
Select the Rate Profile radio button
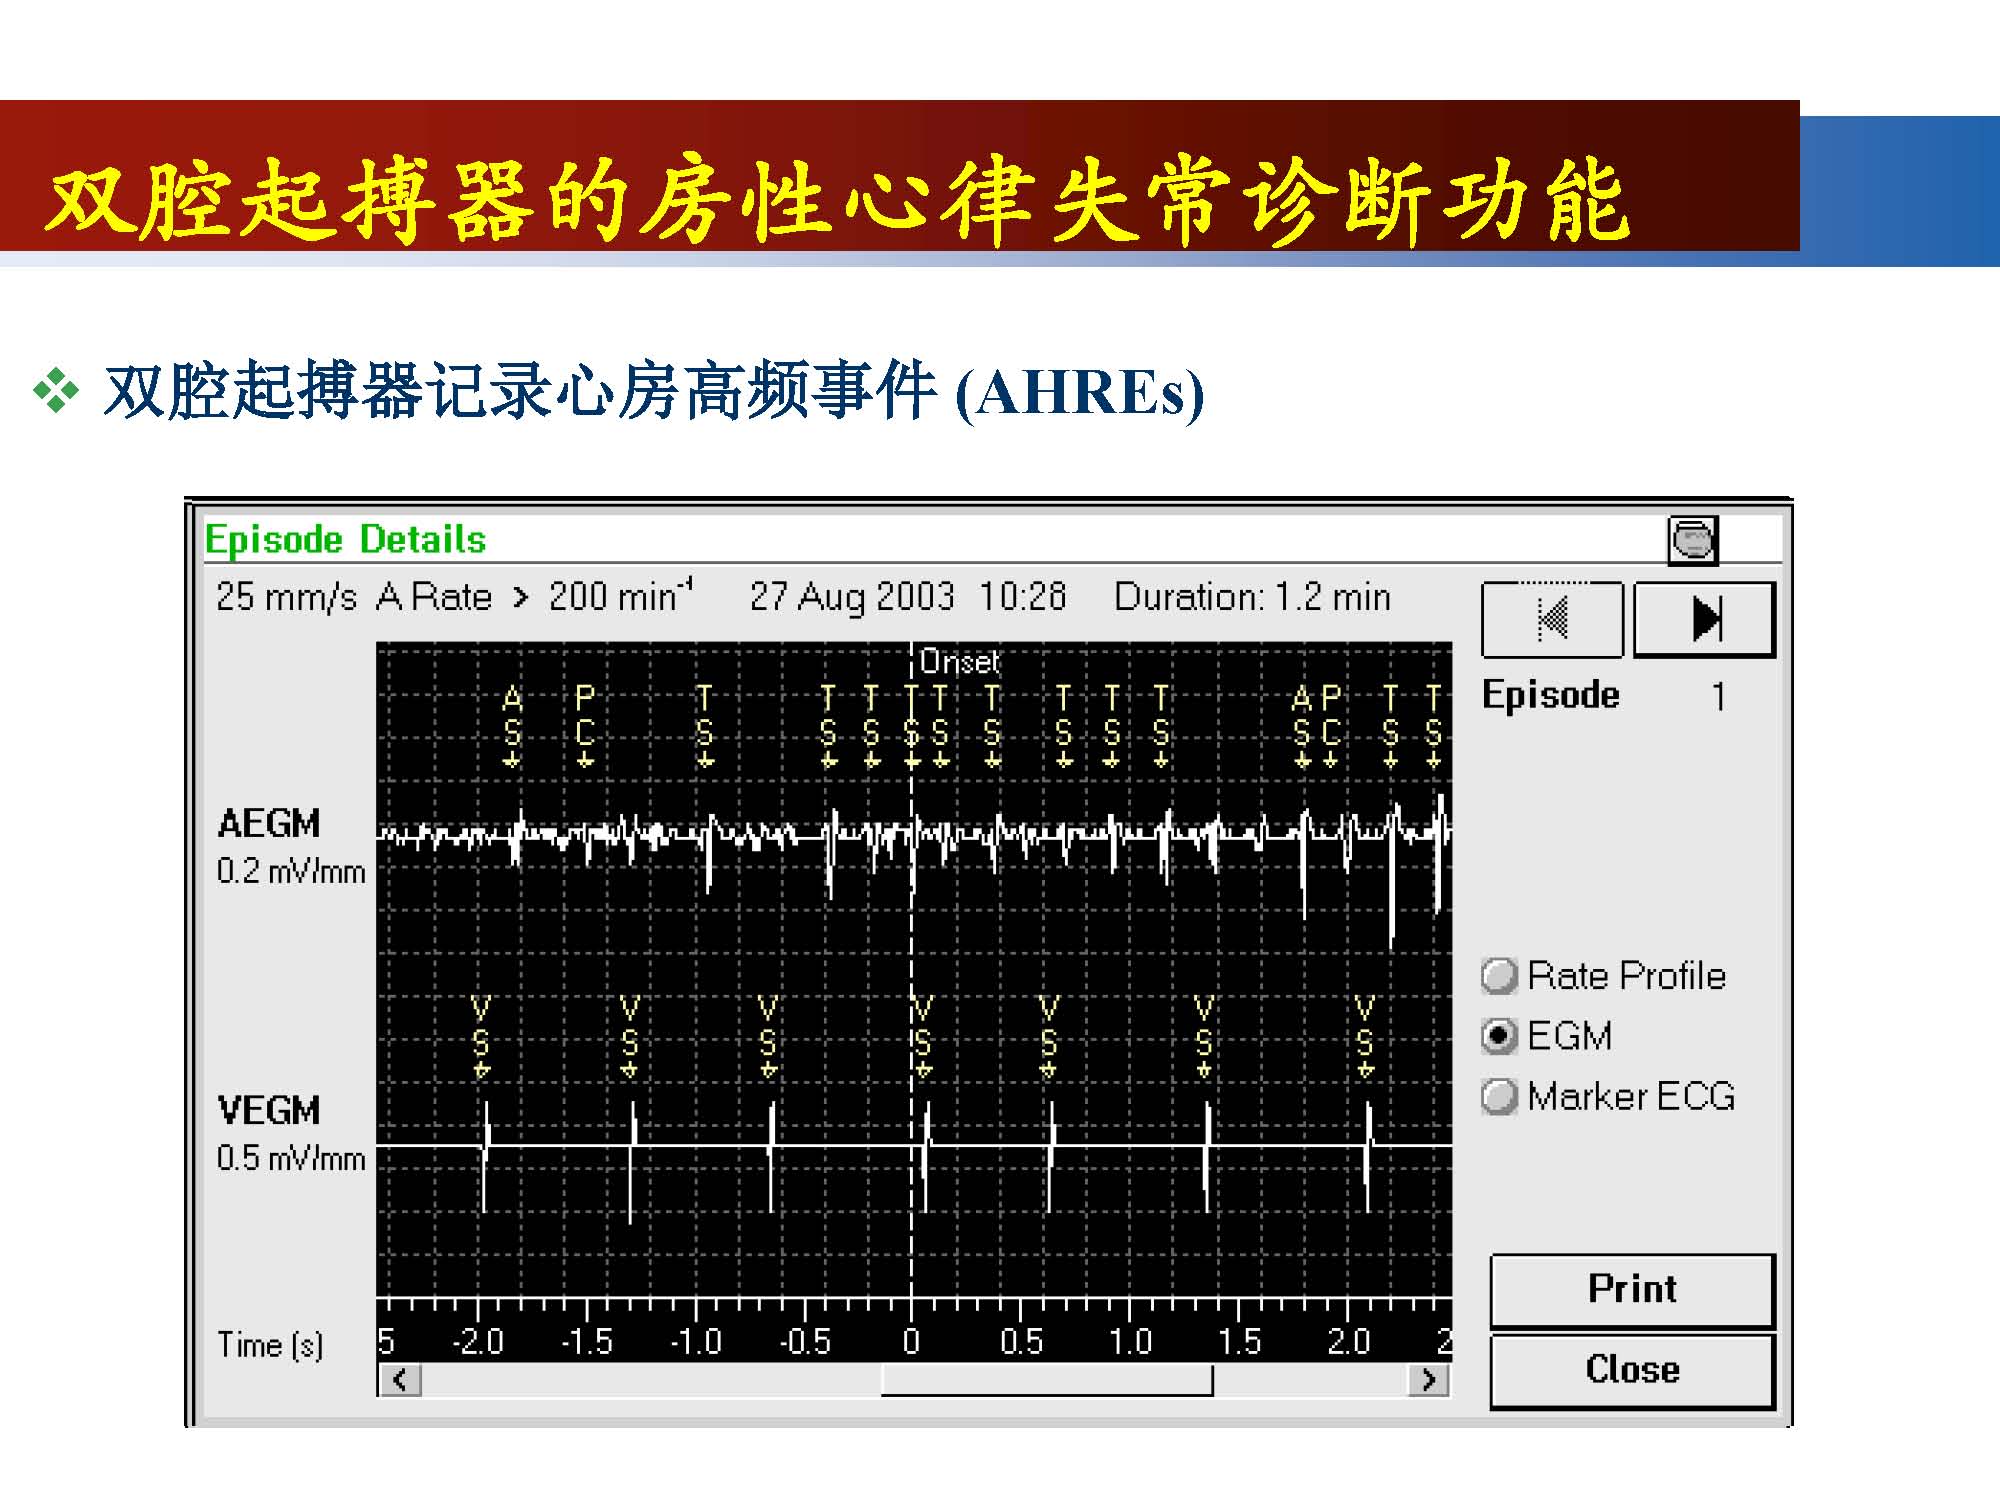[1499, 976]
